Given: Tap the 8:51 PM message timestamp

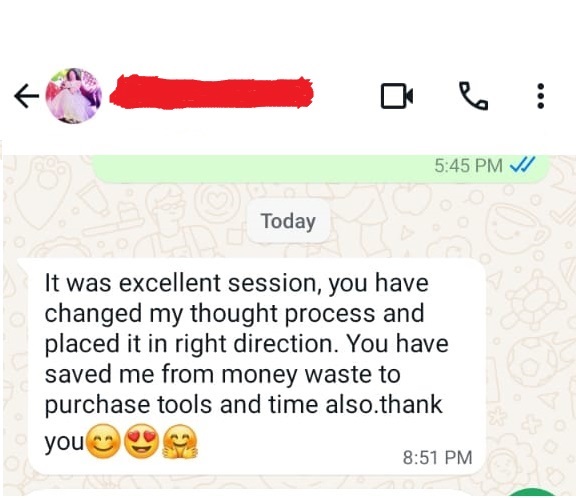Looking at the screenshot, I should [437, 458].
